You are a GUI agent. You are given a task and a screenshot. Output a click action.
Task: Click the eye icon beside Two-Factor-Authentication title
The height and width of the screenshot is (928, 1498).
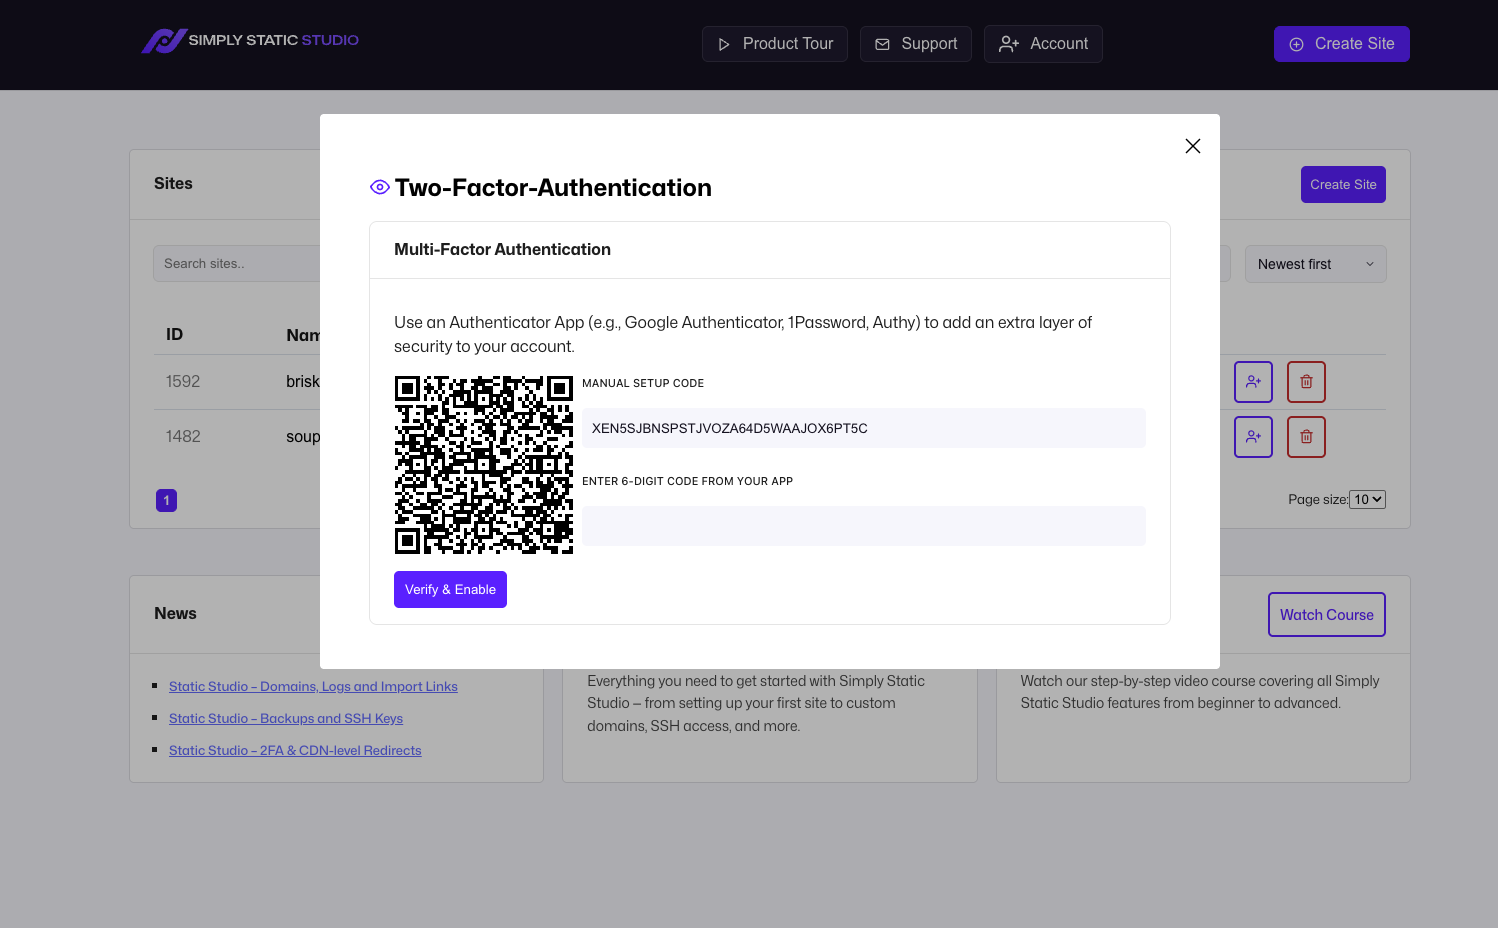coord(380,187)
